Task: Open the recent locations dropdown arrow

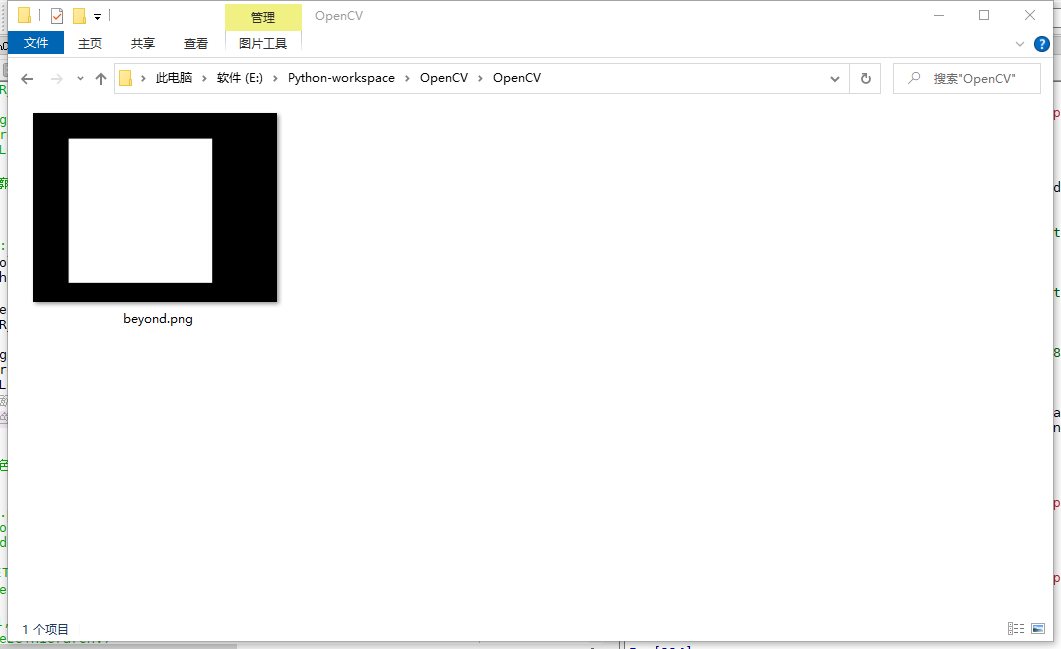Action: pos(80,79)
